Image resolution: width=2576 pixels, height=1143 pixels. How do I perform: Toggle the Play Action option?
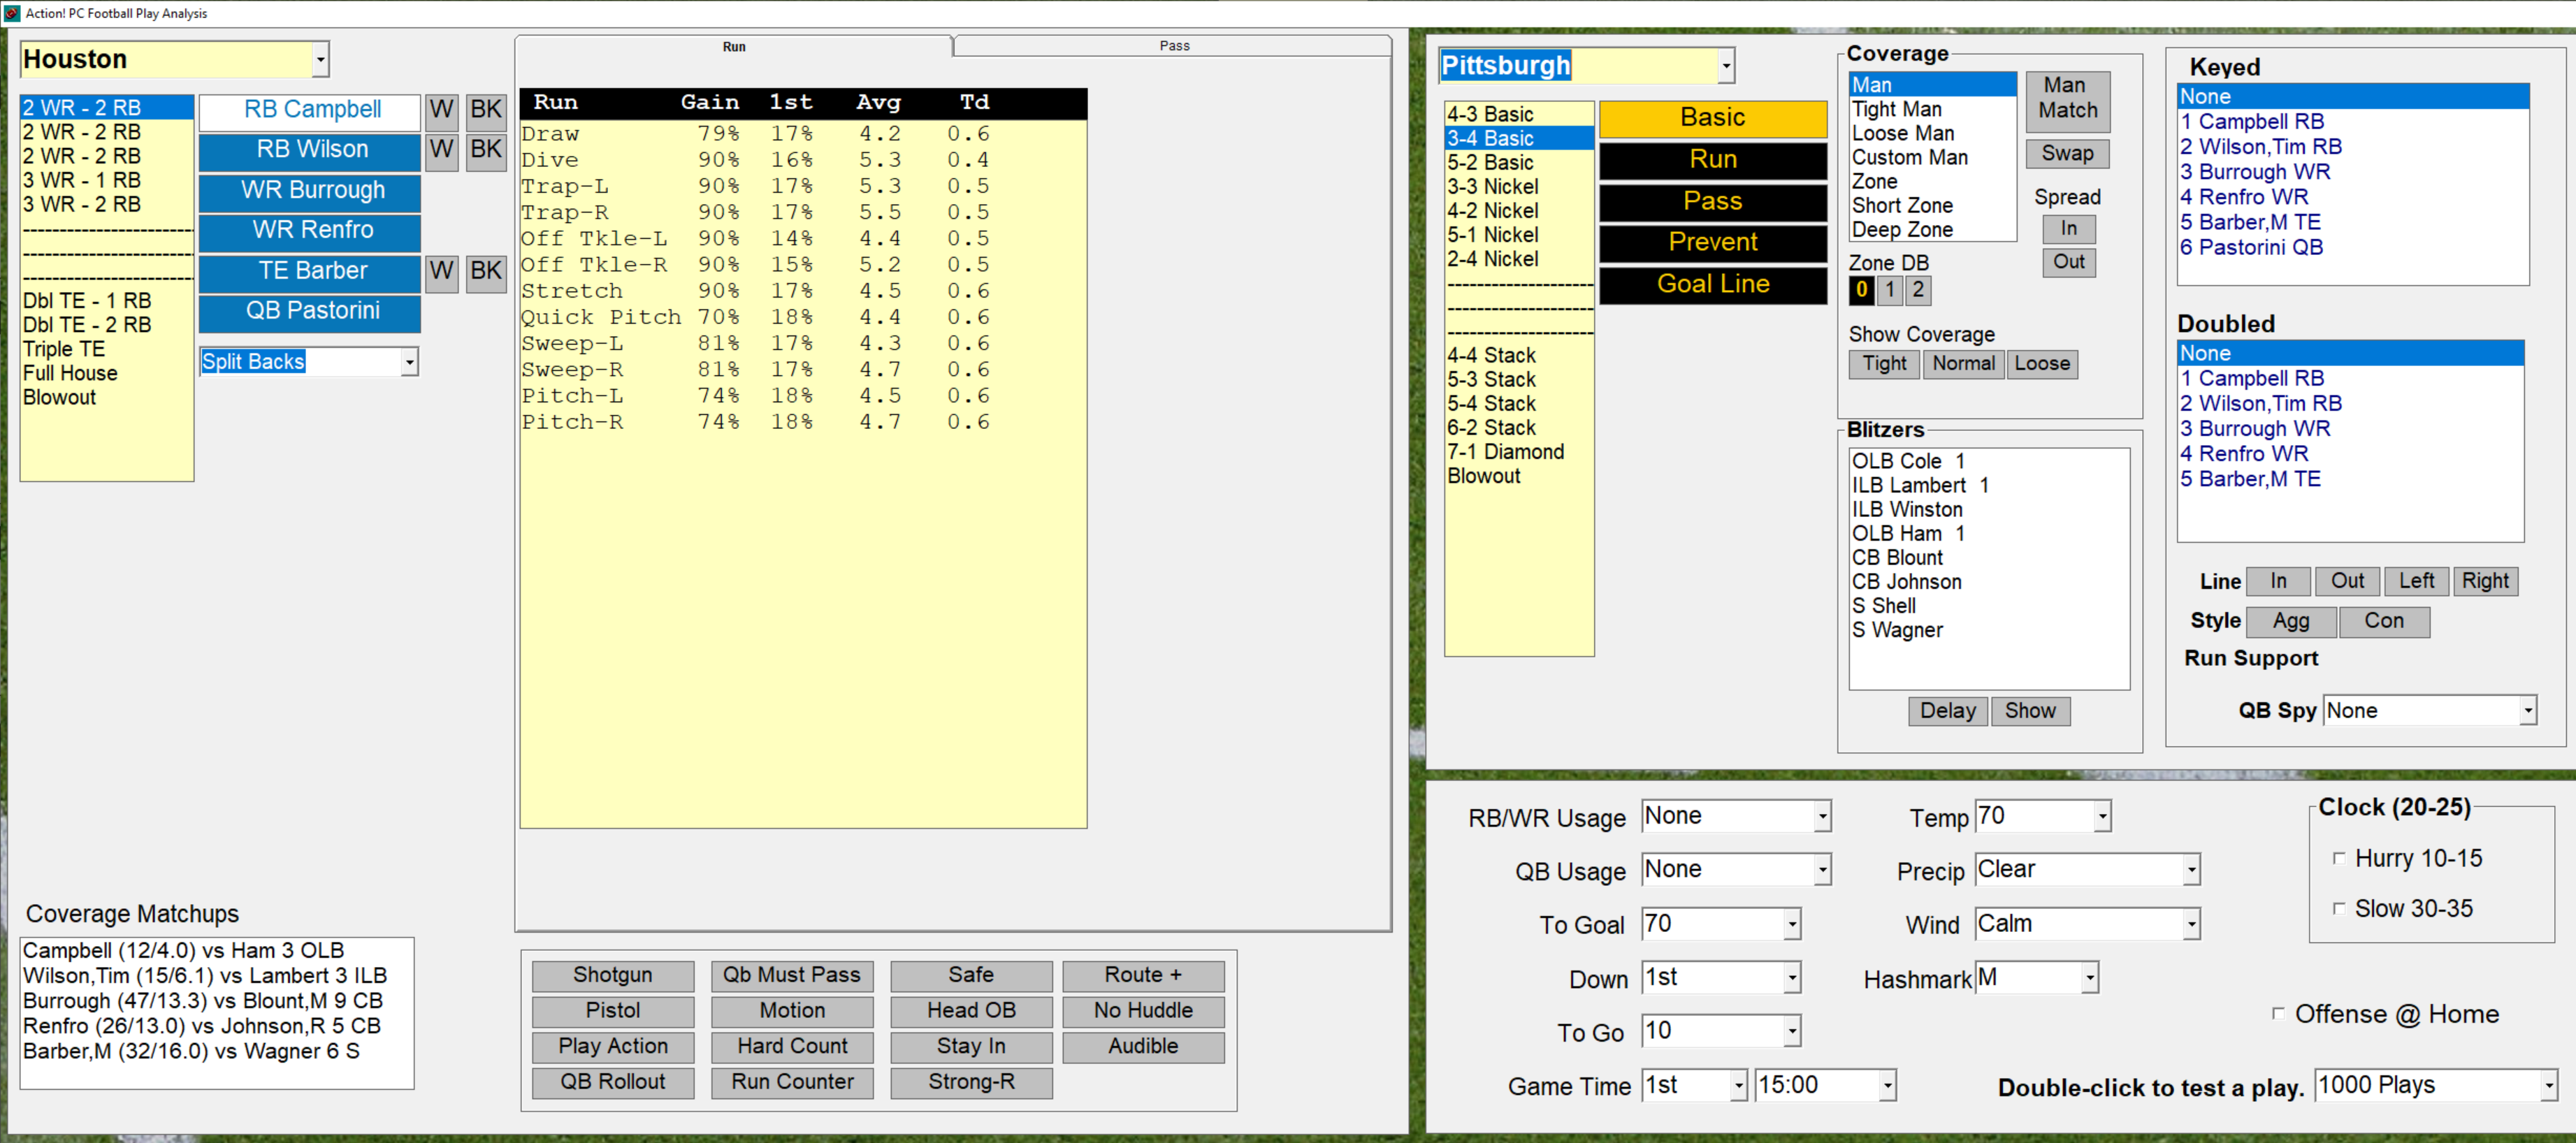(x=613, y=1047)
